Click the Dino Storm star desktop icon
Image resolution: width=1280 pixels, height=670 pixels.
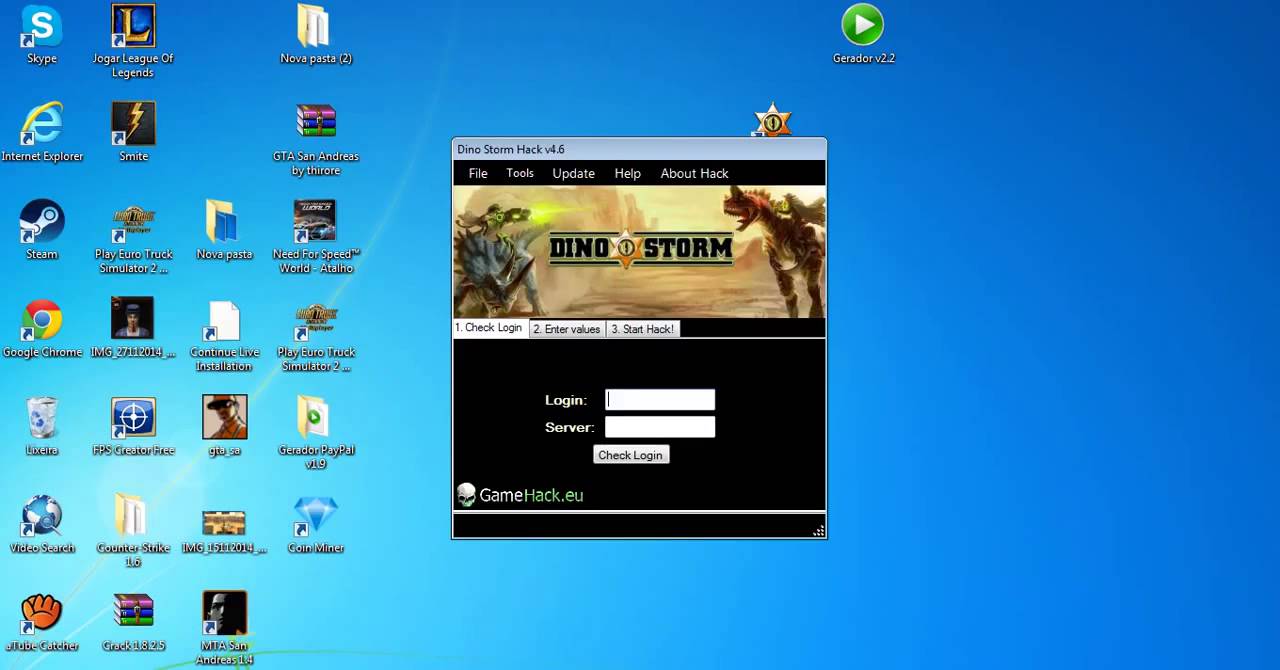click(772, 121)
